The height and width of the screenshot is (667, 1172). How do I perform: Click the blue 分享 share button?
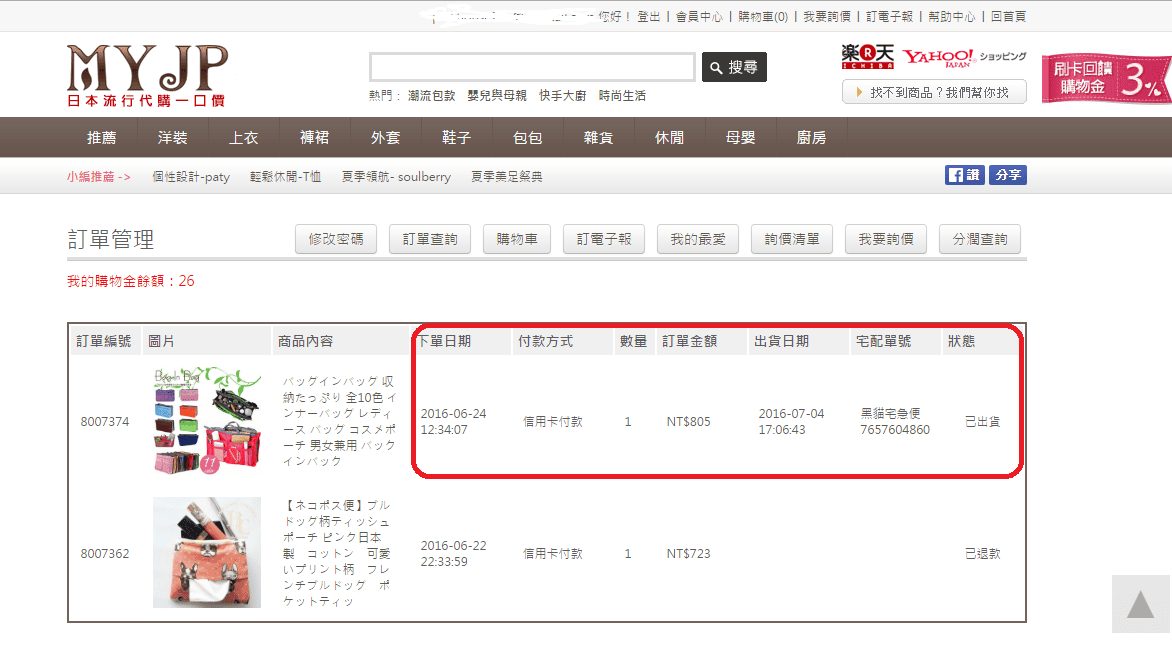[x=1008, y=175]
